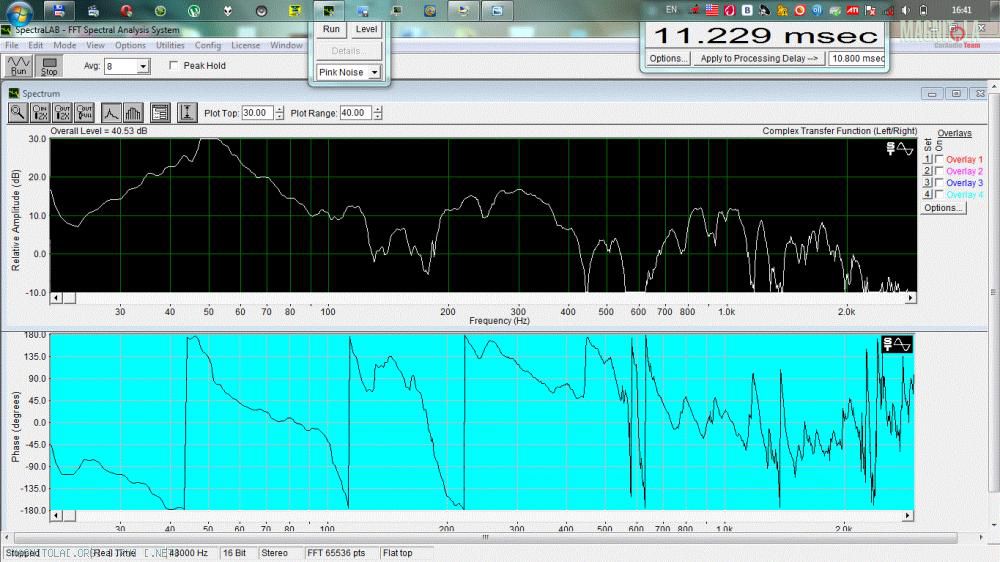Image resolution: width=1000 pixels, height=562 pixels.
Task: Click Apply to Processing Delay button
Action: (x=759, y=58)
